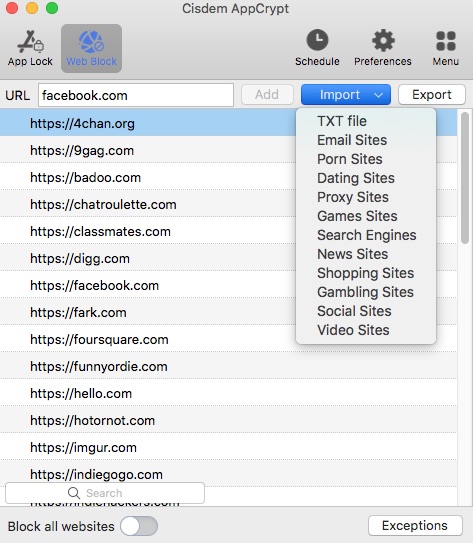Select the https://indiegogo.com row
473x543 pixels.
point(228,474)
